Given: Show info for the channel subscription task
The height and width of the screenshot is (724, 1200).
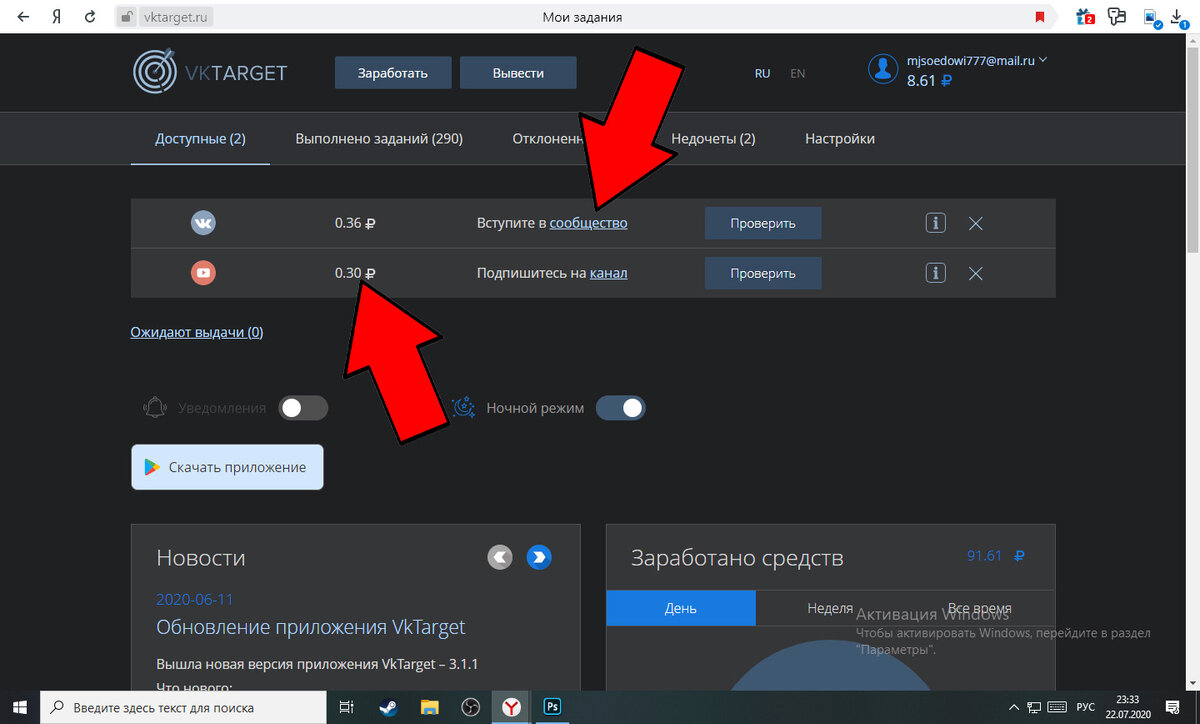Looking at the screenshot, I should [x=935, y=272].
